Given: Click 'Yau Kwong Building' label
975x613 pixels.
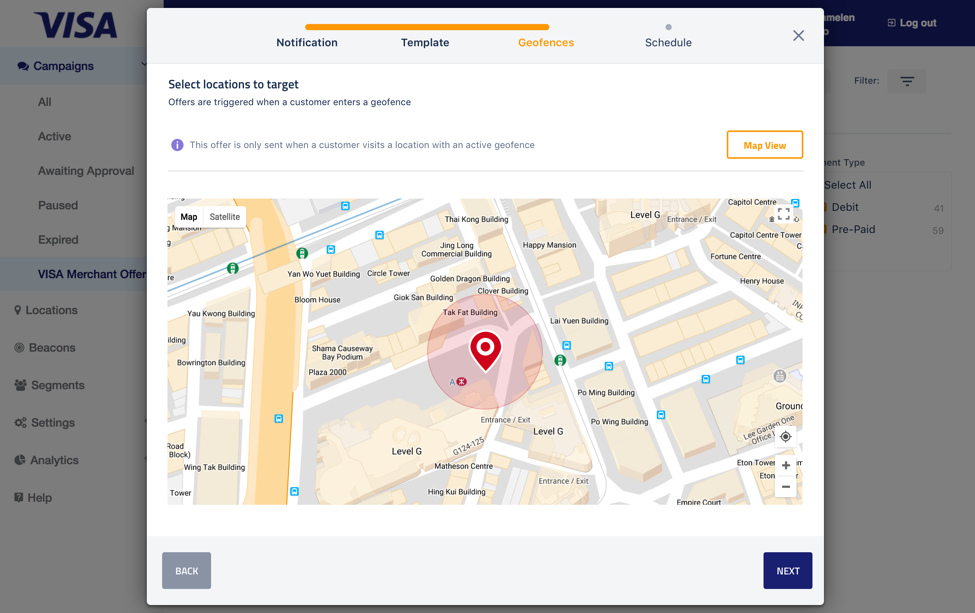Looking at the screenshot, I should (x=221, y=313).
